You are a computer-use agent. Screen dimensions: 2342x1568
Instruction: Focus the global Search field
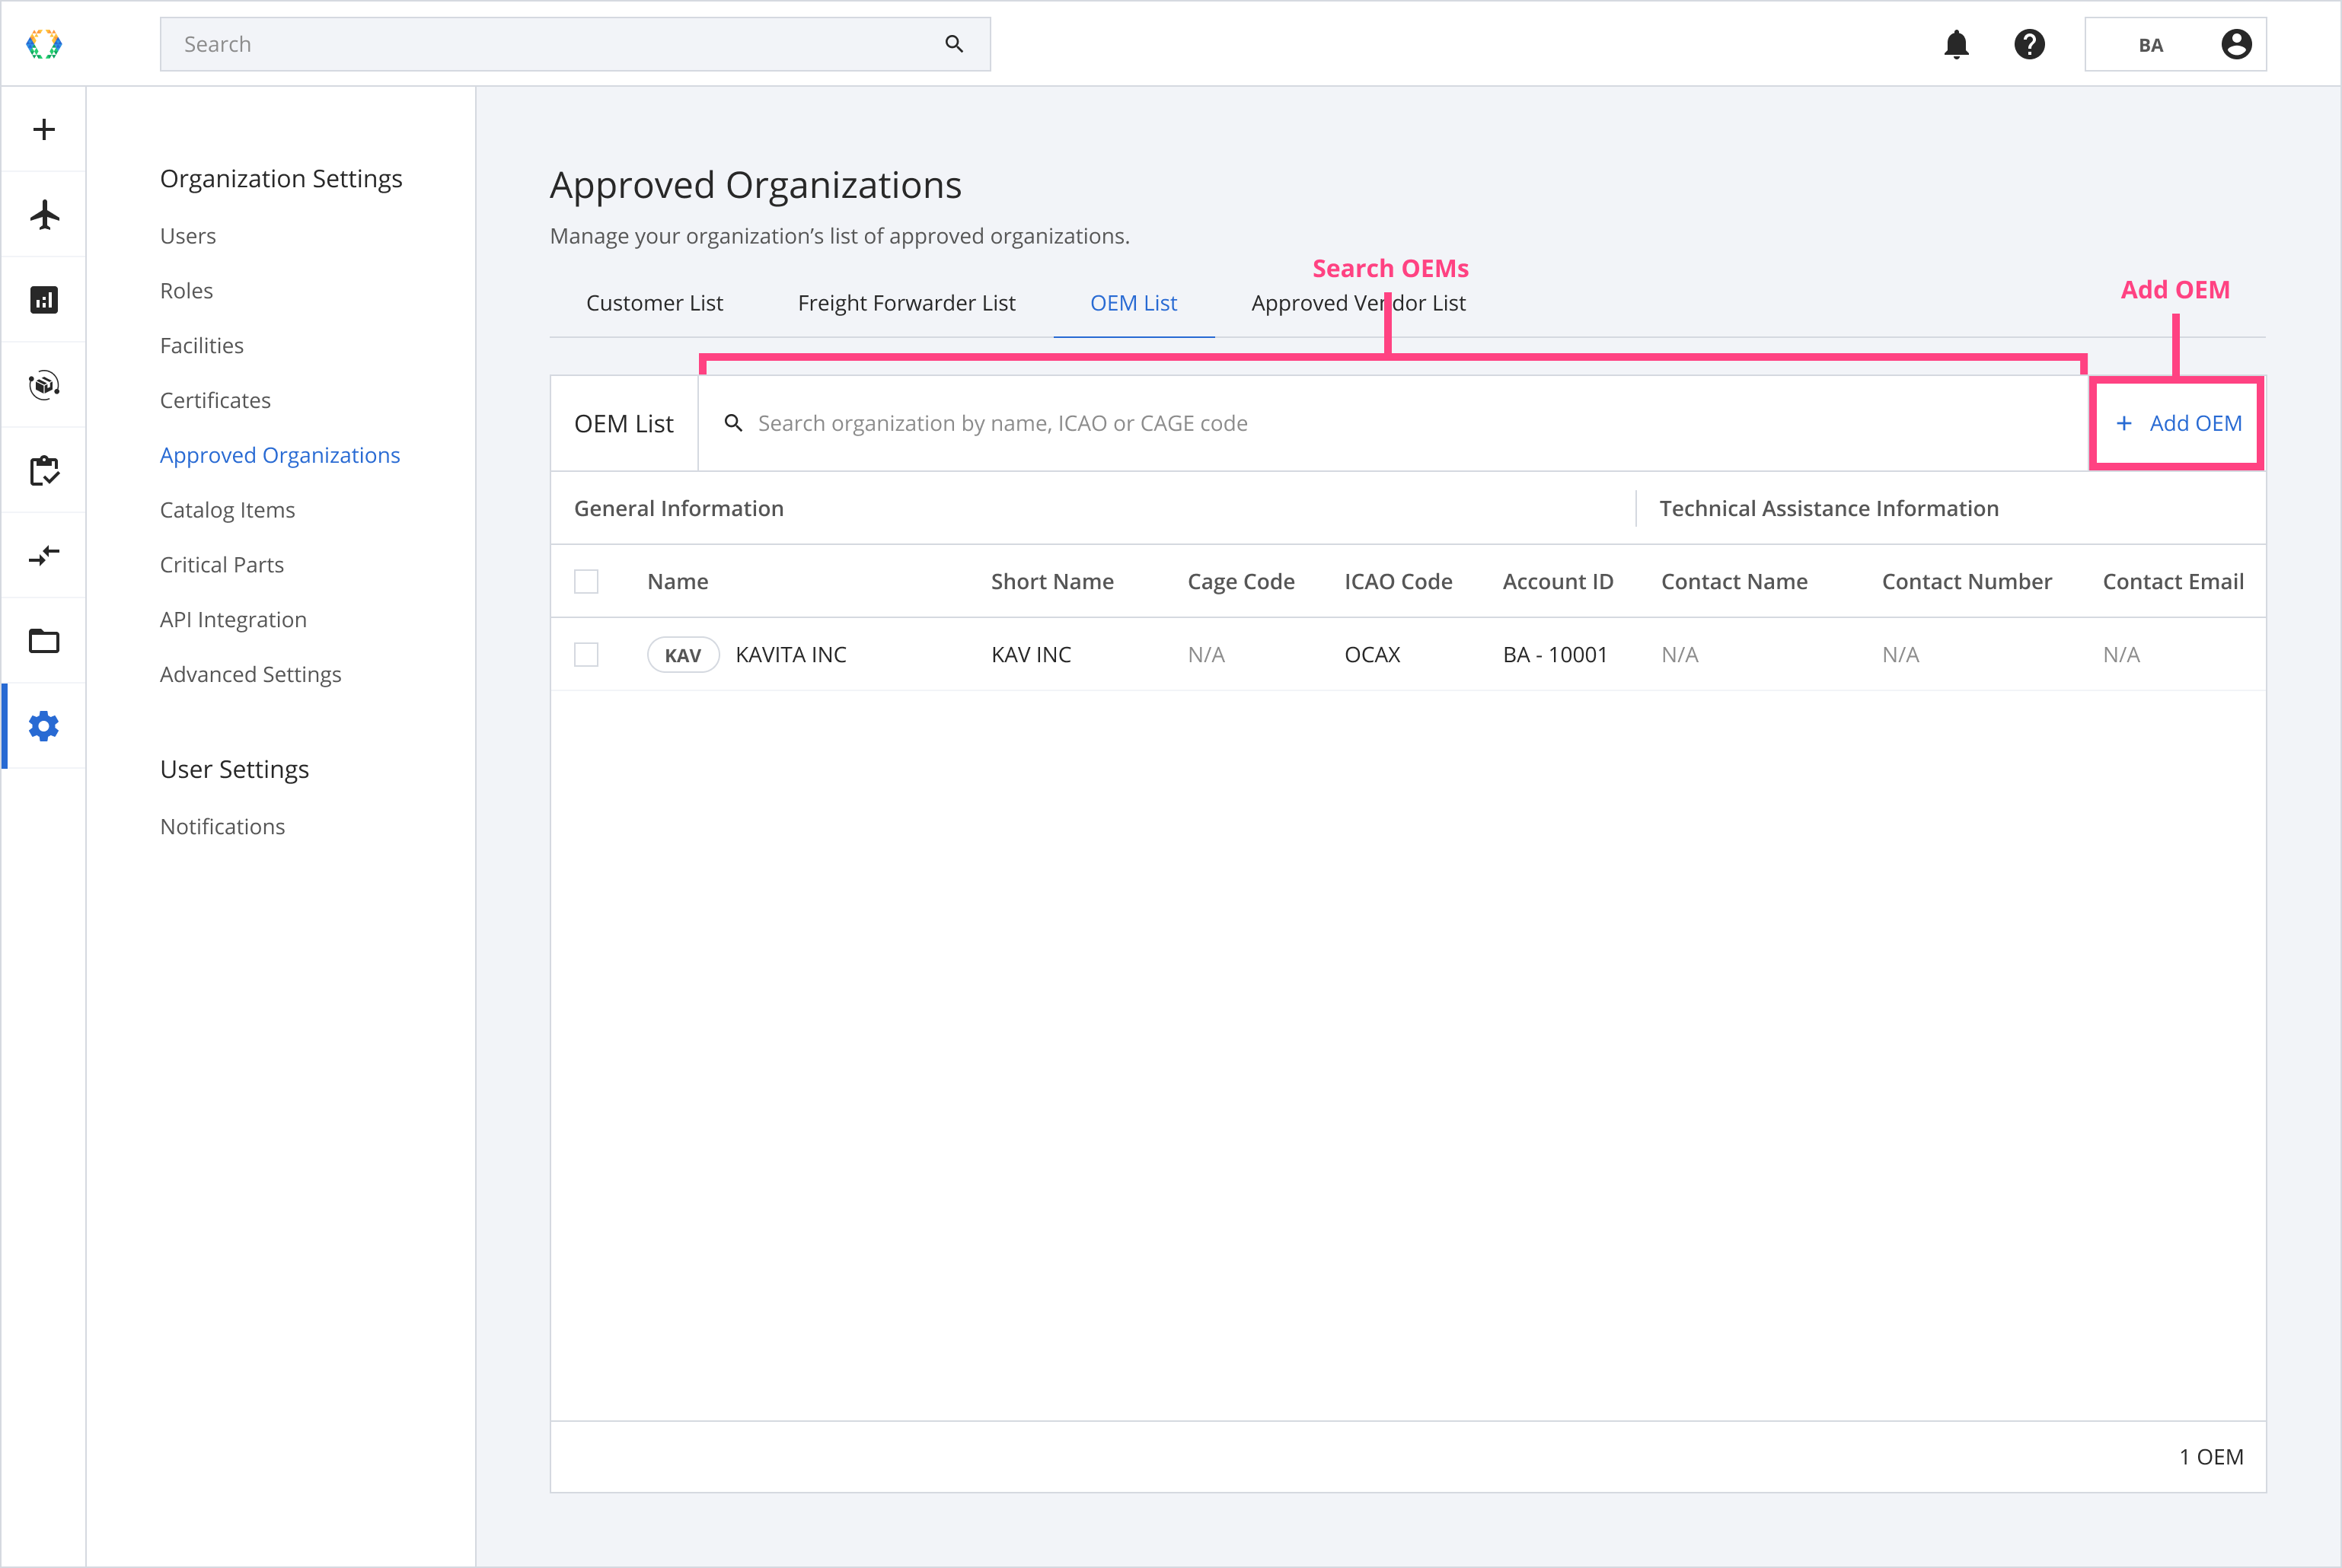(575, 44)
